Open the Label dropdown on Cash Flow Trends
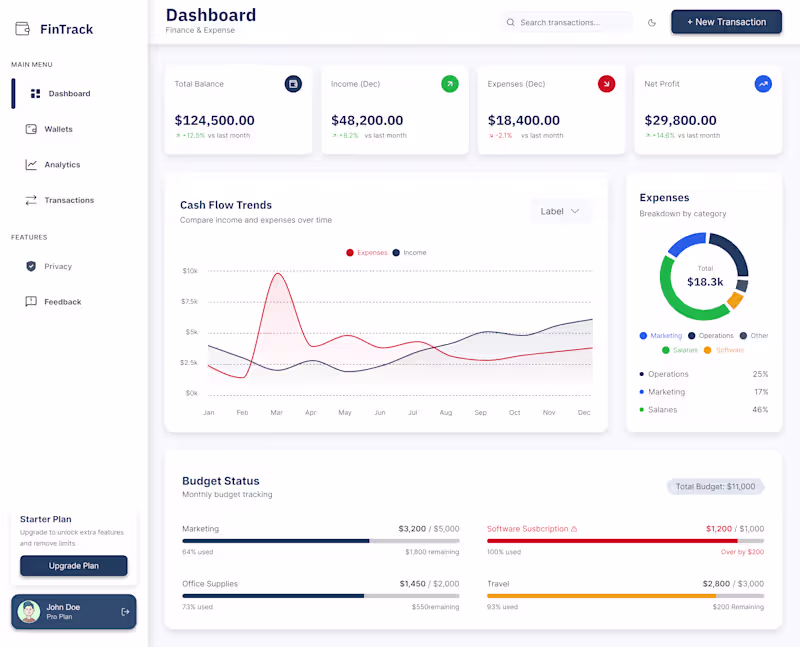Screen dimensions: 800x647 coord(561,211)
